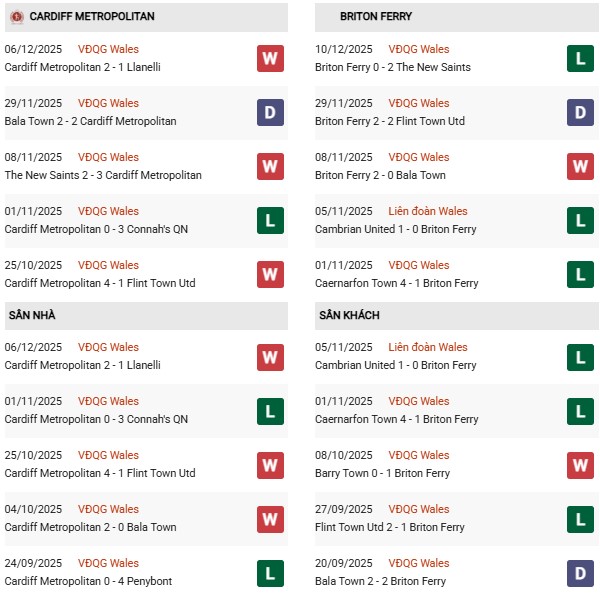Click the CARDIFF METROPOLITAN team header title
600x595 pixels.
[92, 17]
